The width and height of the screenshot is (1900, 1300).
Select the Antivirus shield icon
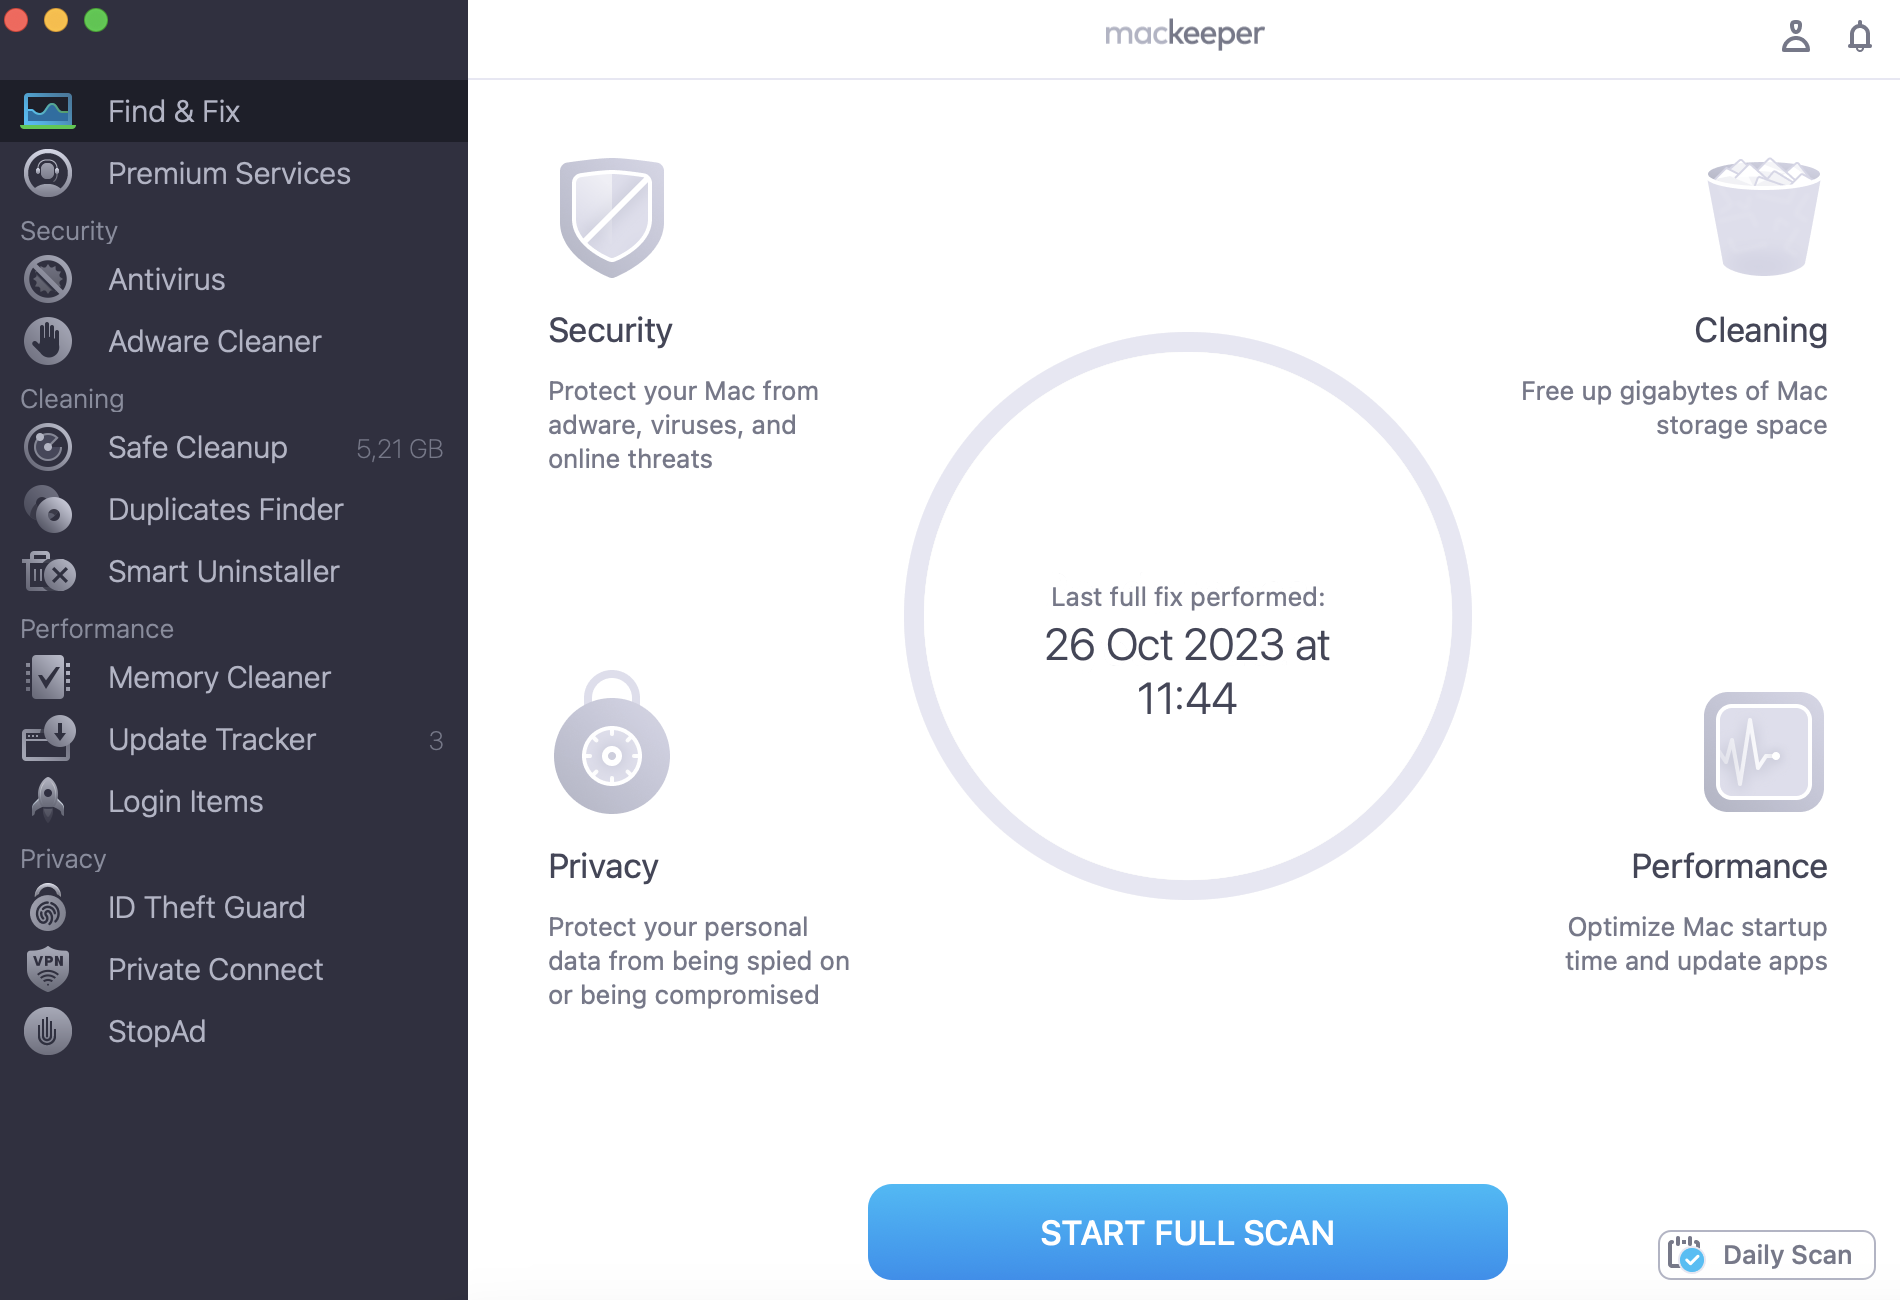[x=46, y=279]
